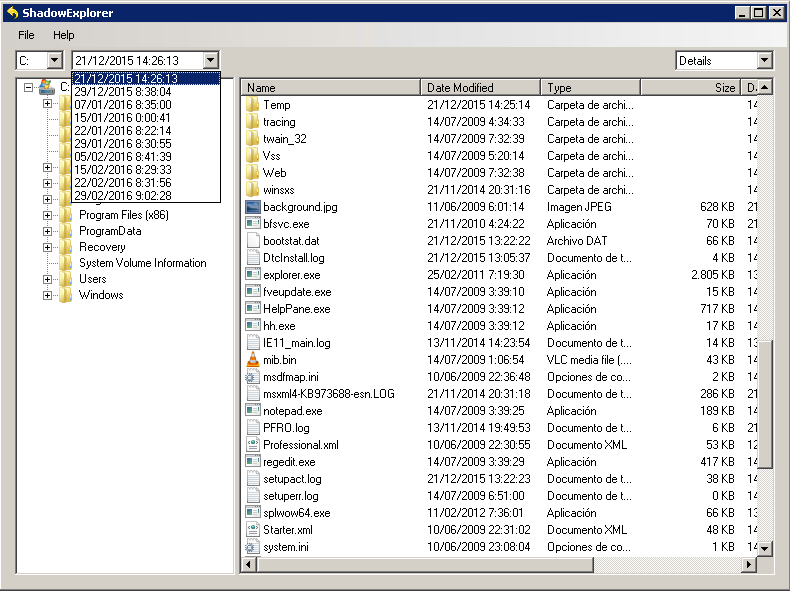Click the Starter.xml document icon
The height and width of the screenshot is (591, 790).
click(252, 530)
